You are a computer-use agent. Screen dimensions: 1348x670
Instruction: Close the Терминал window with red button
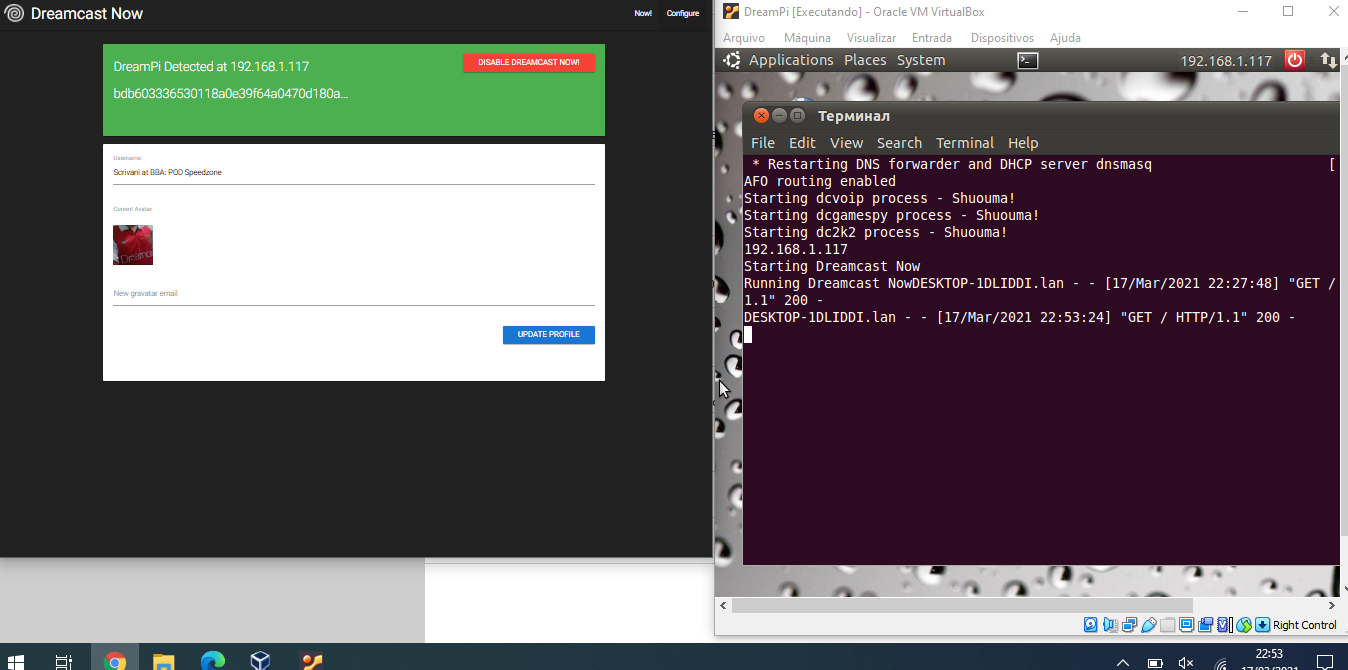pos(761,116)
